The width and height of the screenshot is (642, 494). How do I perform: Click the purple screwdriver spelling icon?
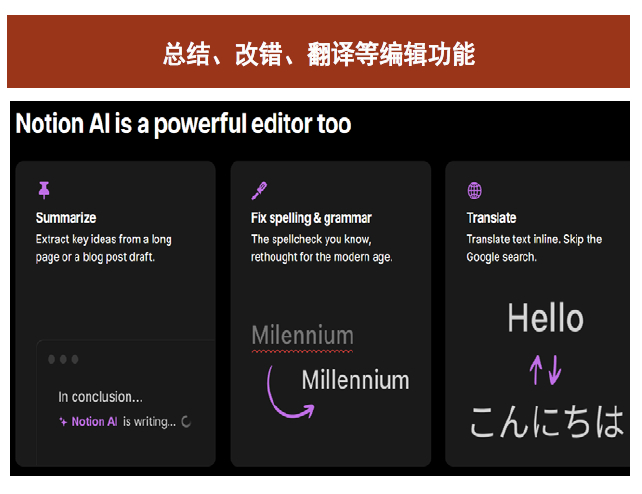[x=259, y=191]
